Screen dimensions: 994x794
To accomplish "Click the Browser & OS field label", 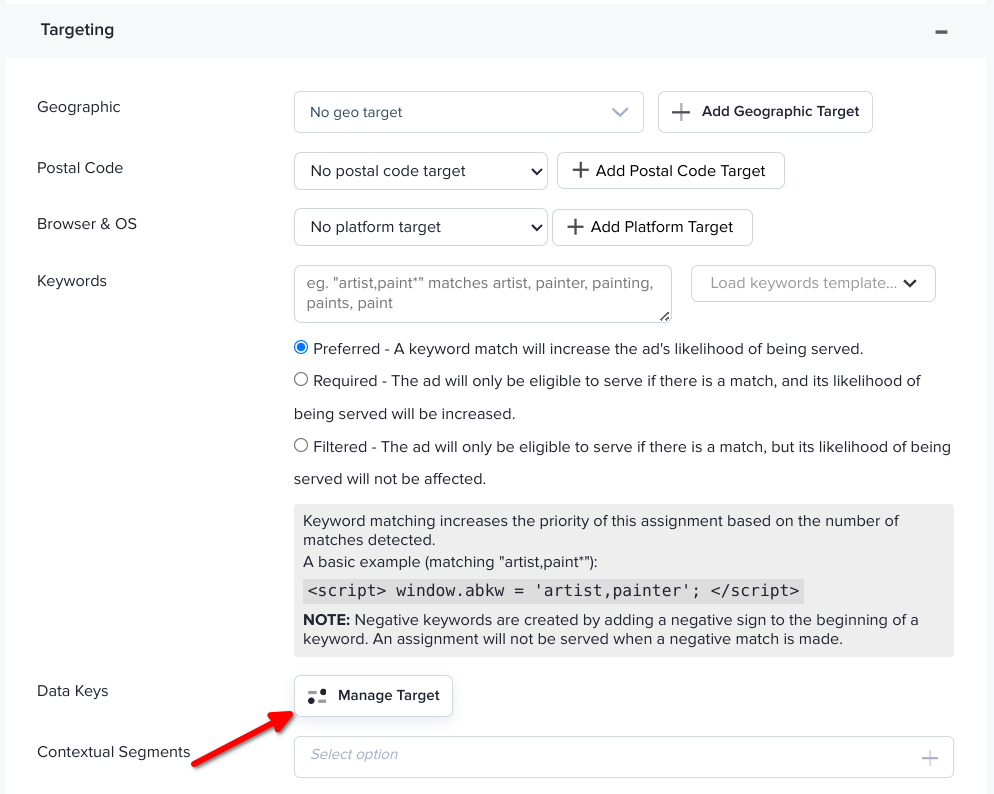I will (87, 224).
